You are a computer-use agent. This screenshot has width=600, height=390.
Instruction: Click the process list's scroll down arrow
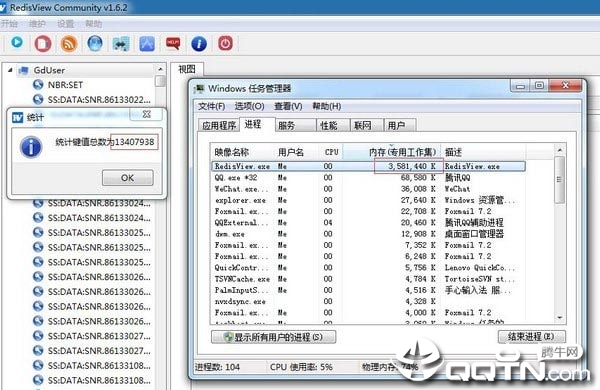(x=560, y=318)
